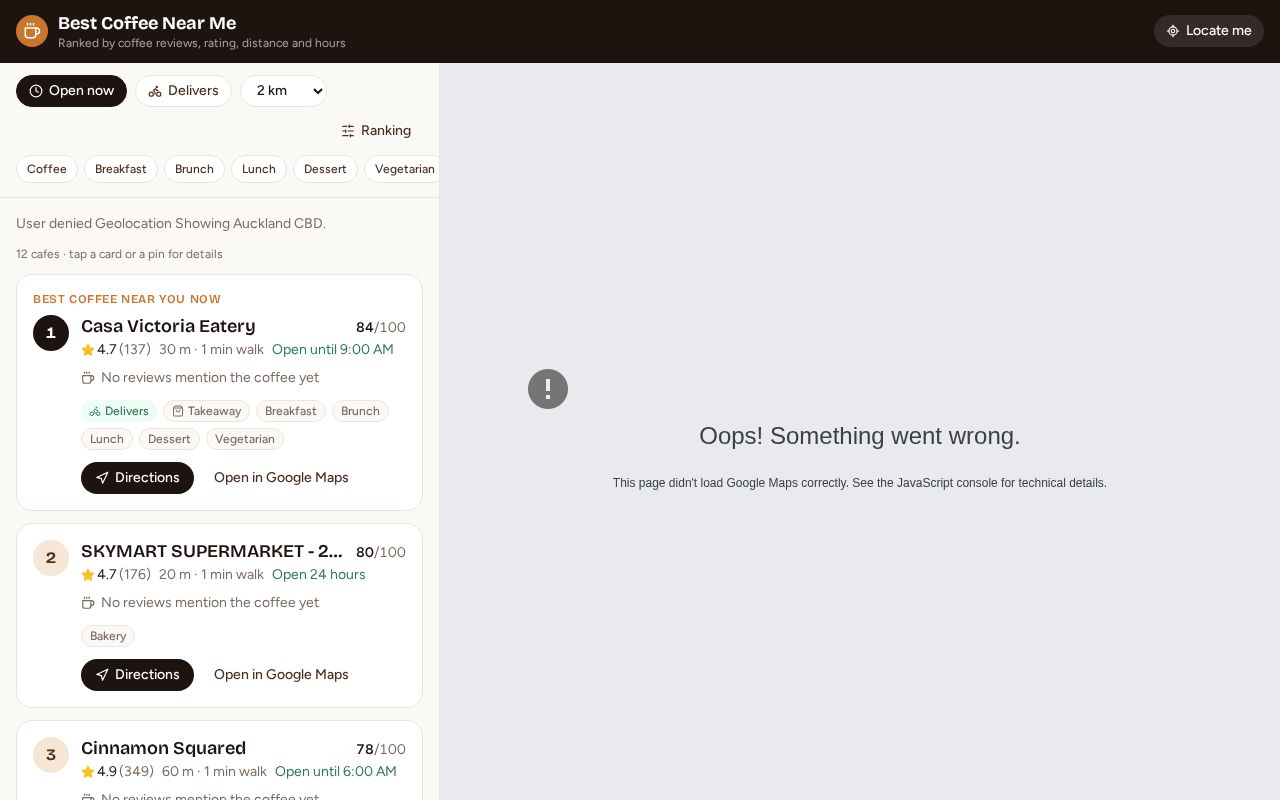Get Directions to SKYMART SUPERMARKET

tap(137, 675)
